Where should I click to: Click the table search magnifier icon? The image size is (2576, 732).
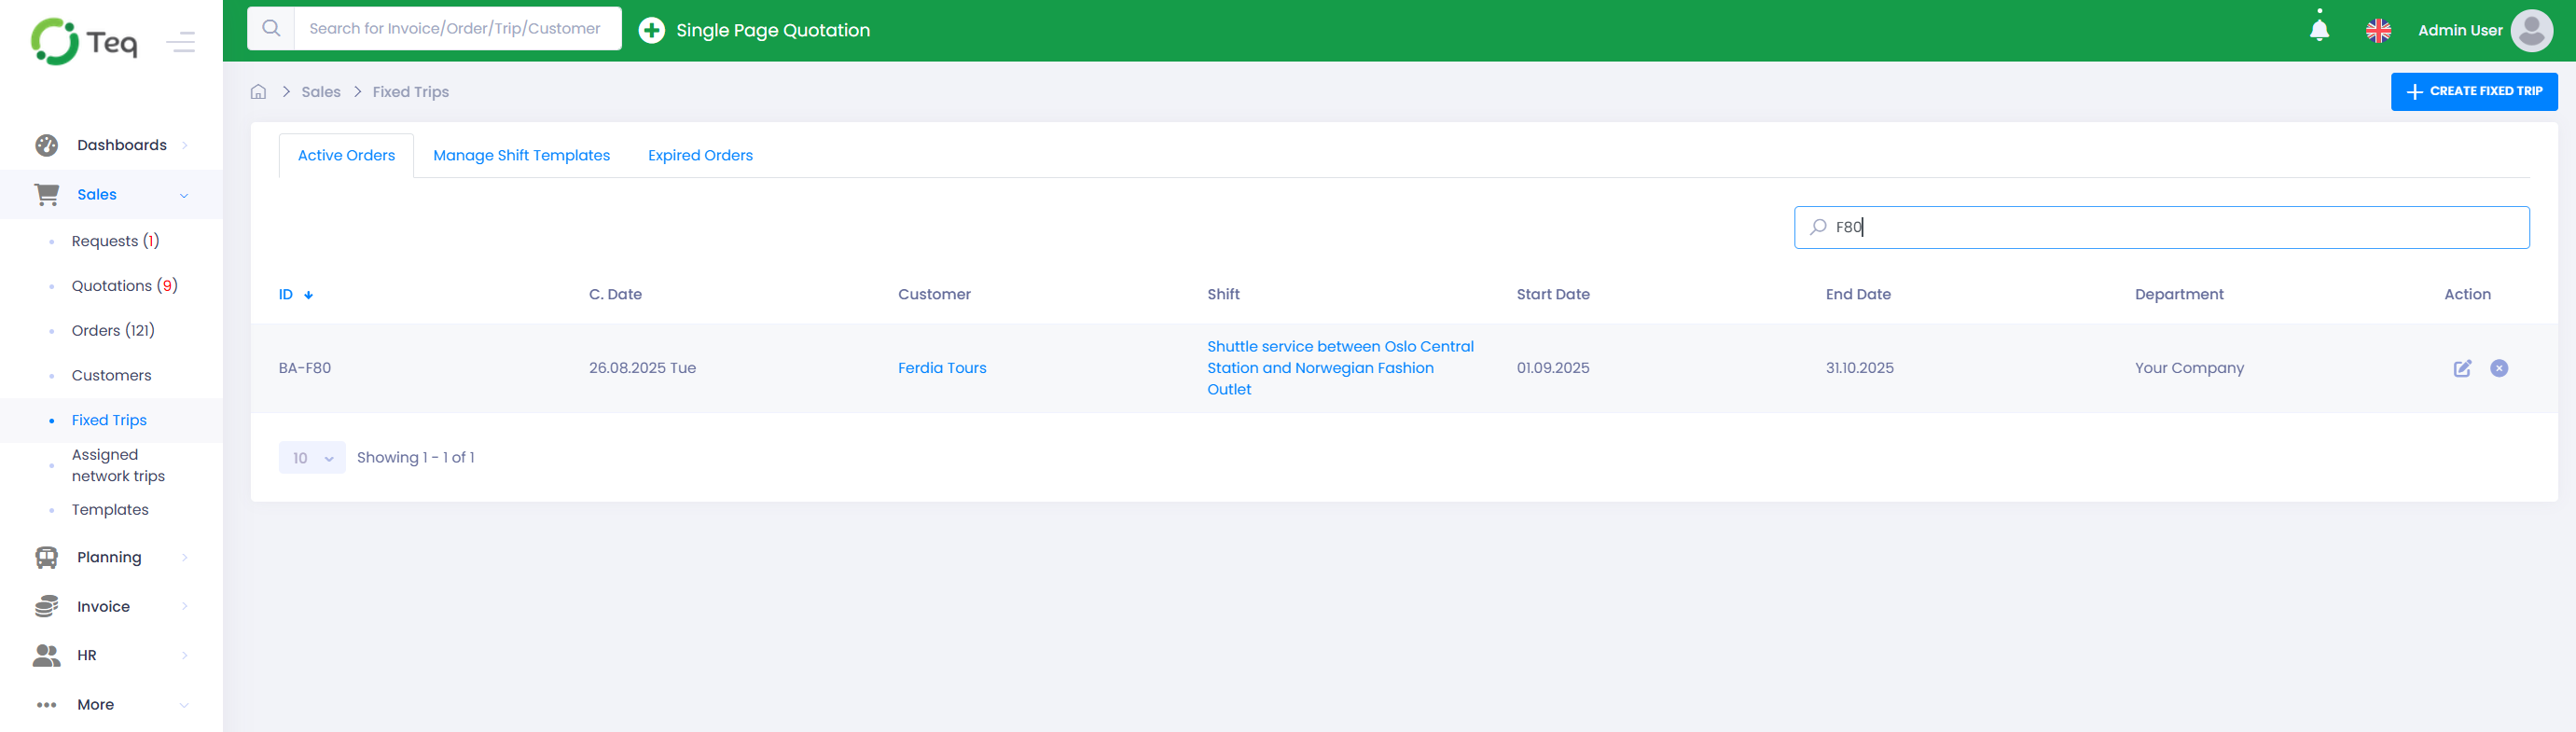[1817, 227]
